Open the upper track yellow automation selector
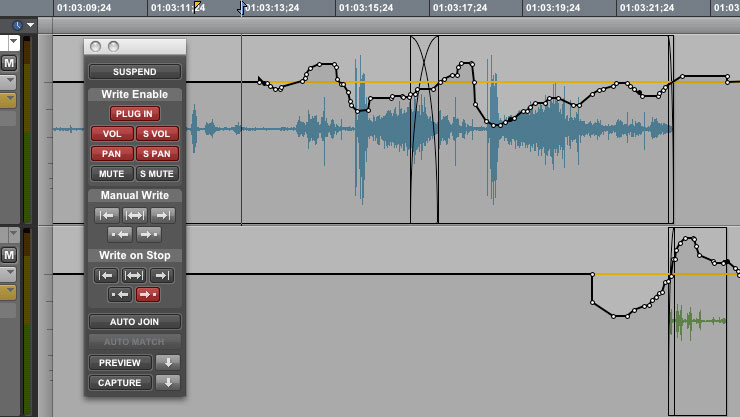Screen dimensions: 740x417 [8, 100]
